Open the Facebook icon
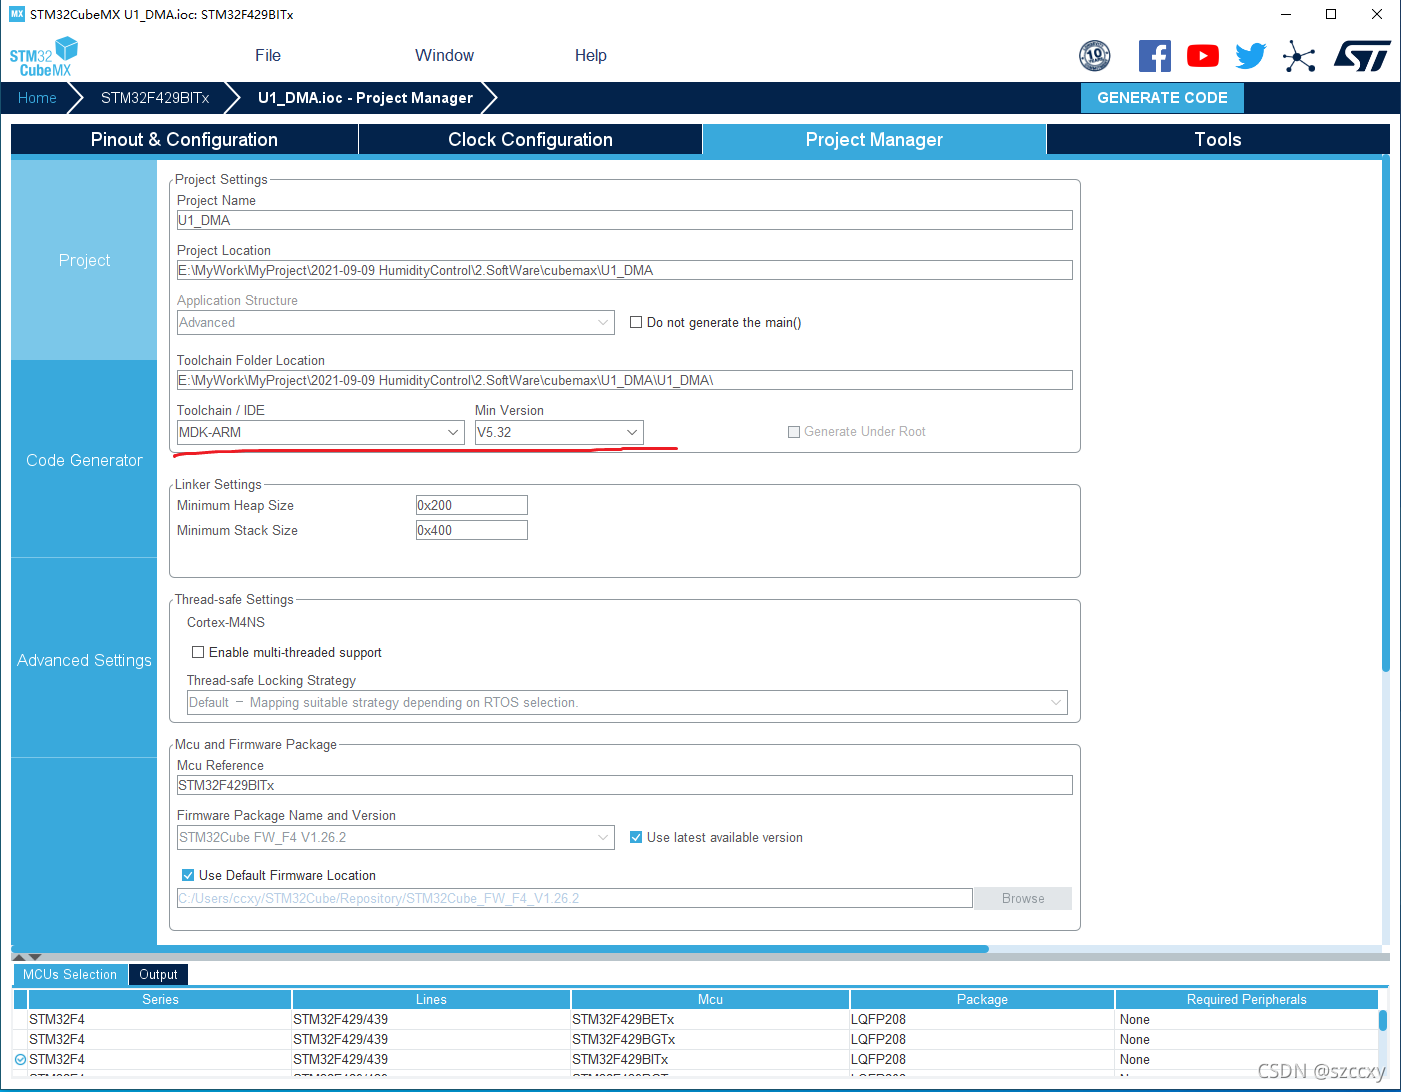 [1155, 56]
